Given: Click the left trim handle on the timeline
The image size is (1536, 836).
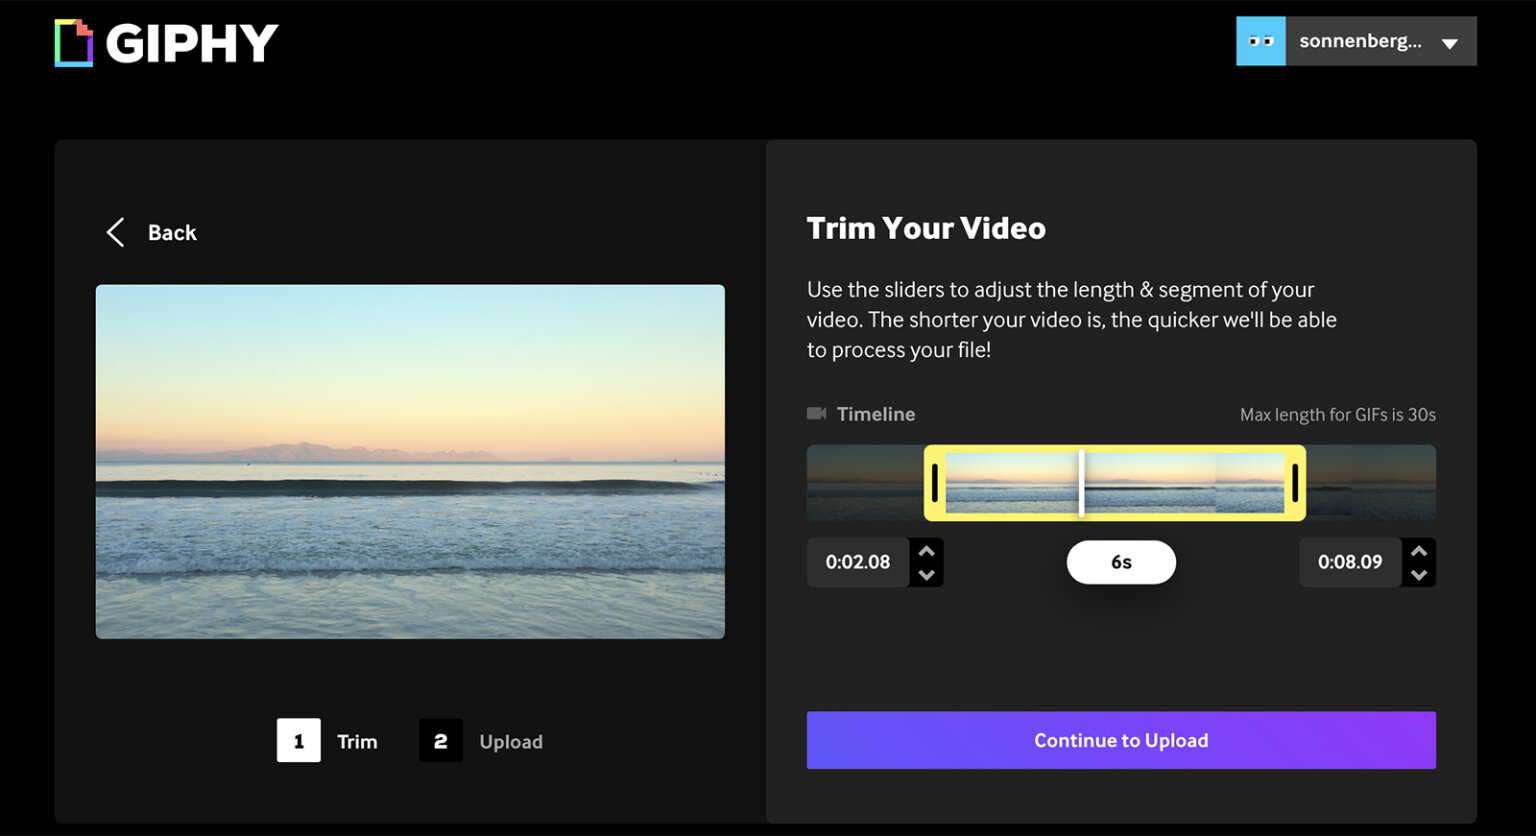Looking at the screenshot, I should (x=934, y=483).
